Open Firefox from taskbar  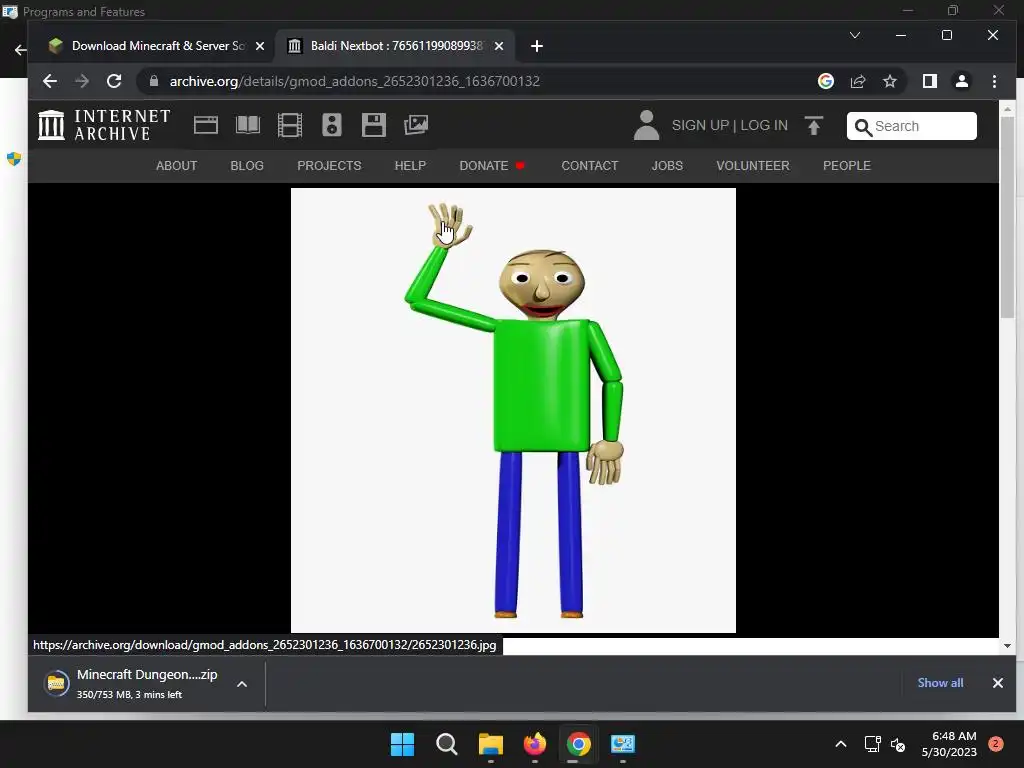pyautogui.click(x=535, y=744)
